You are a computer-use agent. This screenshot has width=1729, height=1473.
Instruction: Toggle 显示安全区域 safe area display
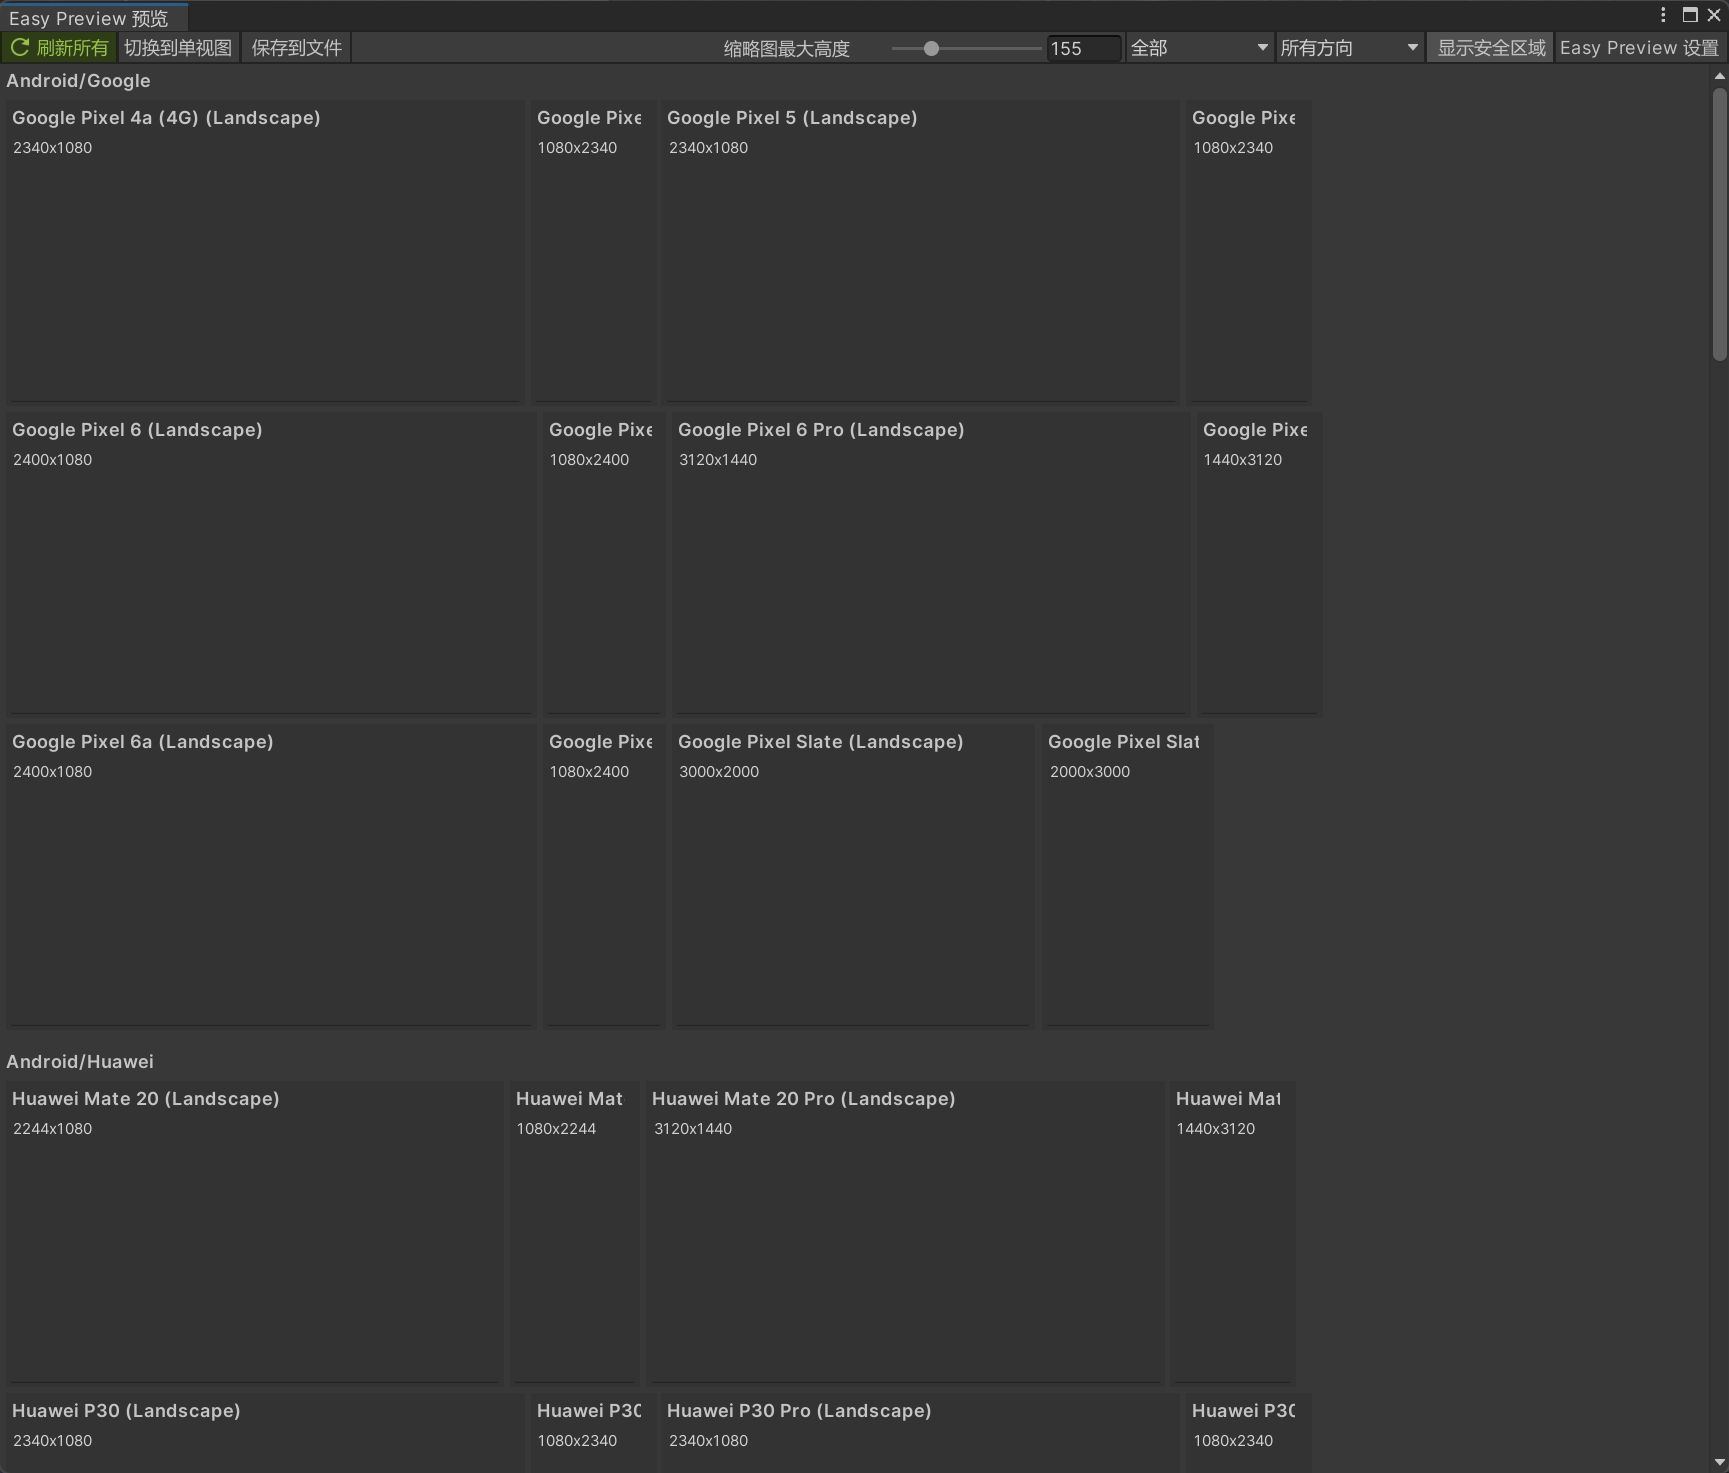tap(1490, 47)
